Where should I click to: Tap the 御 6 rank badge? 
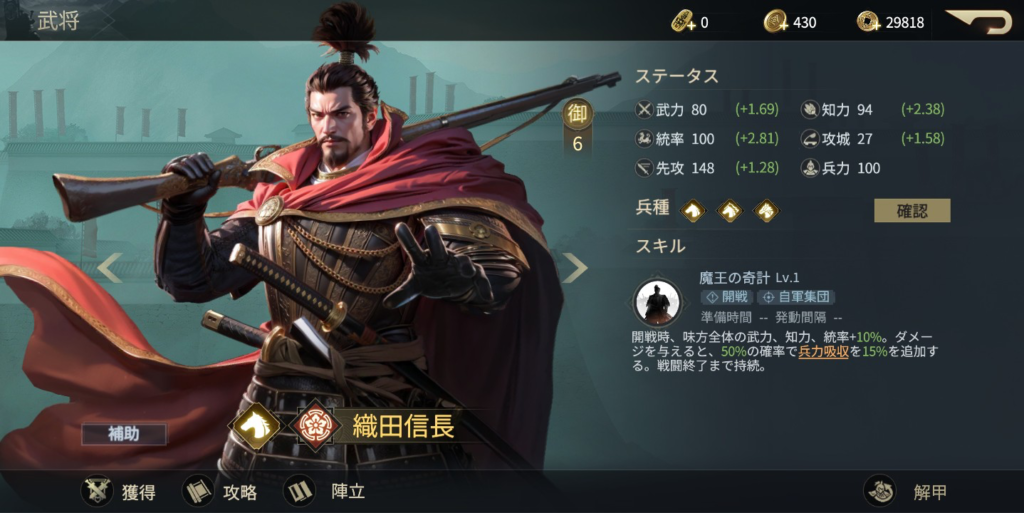coord(577,128)
